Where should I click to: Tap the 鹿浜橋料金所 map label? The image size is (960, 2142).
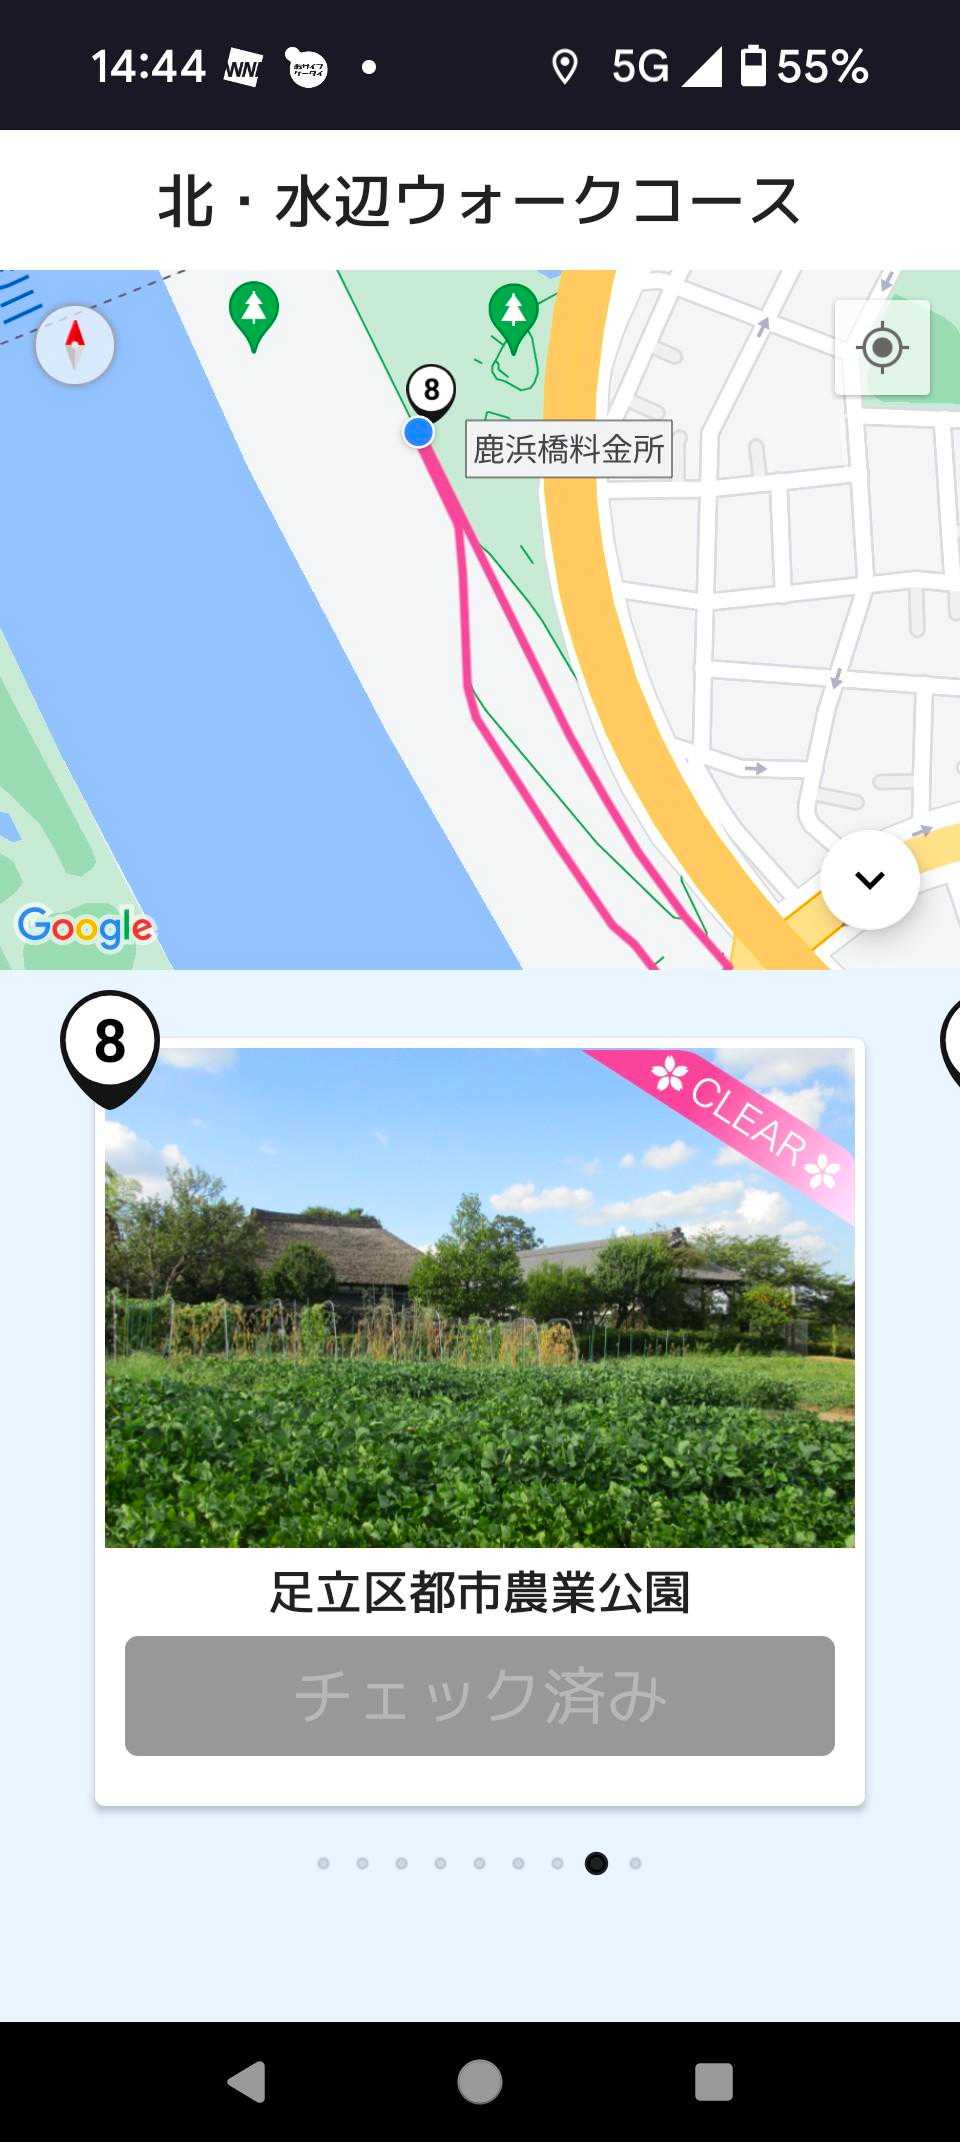coord(569,449)
